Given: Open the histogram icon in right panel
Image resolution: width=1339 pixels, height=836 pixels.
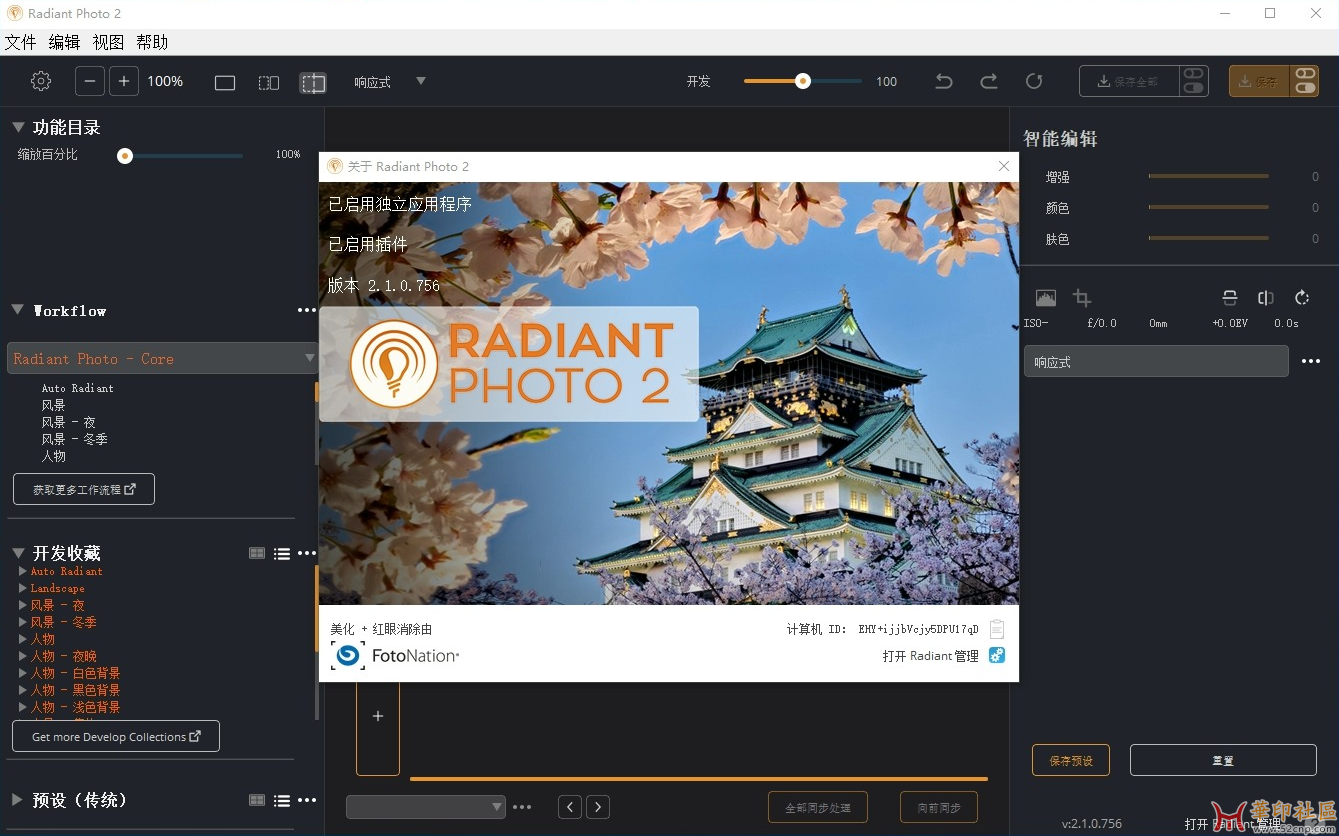Looking at the screenshot, I should (1045, 297).
